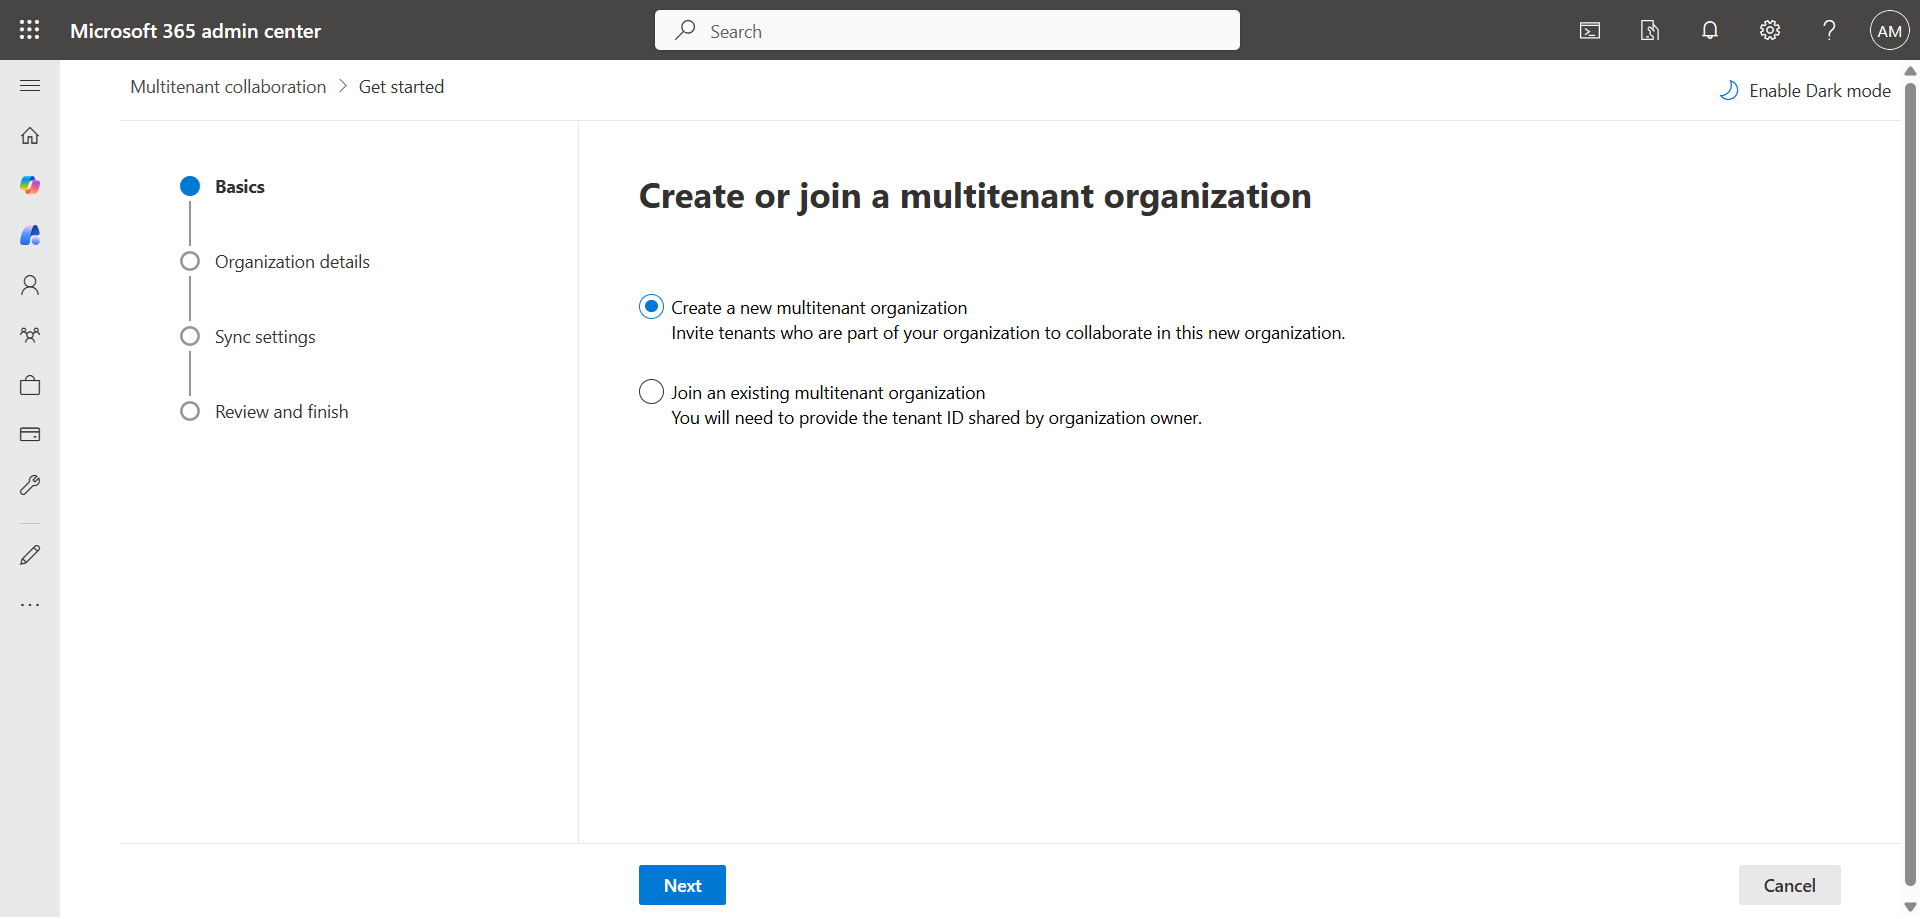Open Cloud Shell from the header

click(1590, 30)
